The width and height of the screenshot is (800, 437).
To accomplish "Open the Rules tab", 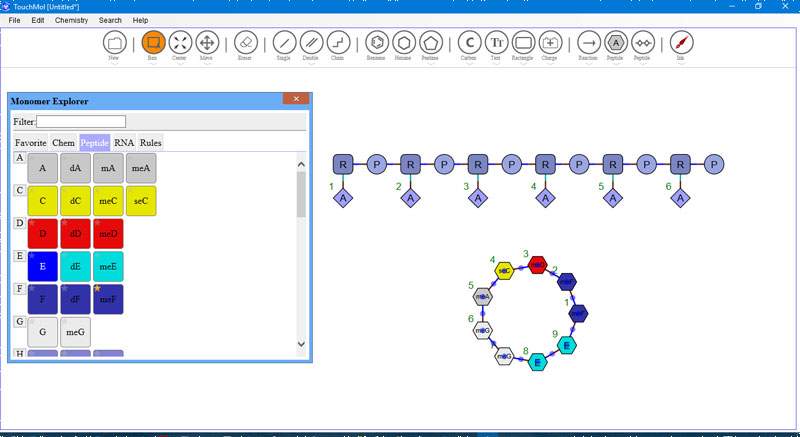I will click(151, 143).
